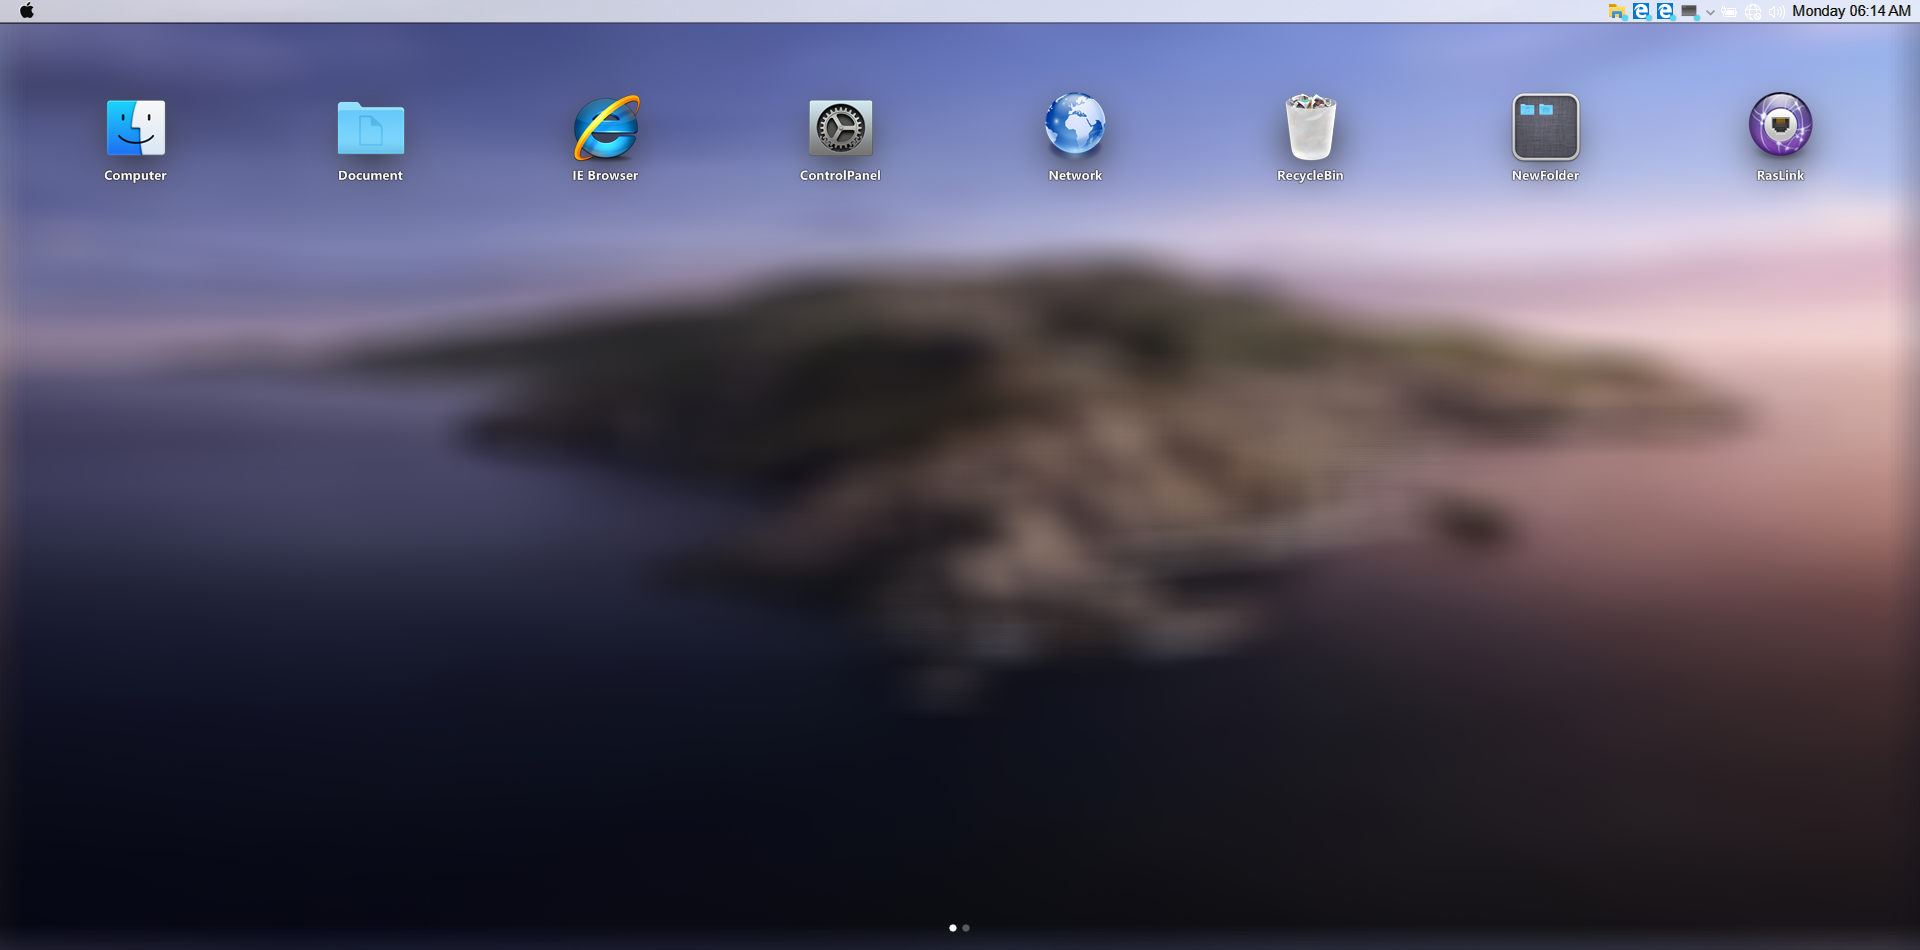Open the ControlPanel gear icon
Screen dimensions: 1920x950
(x=840, y=128)
